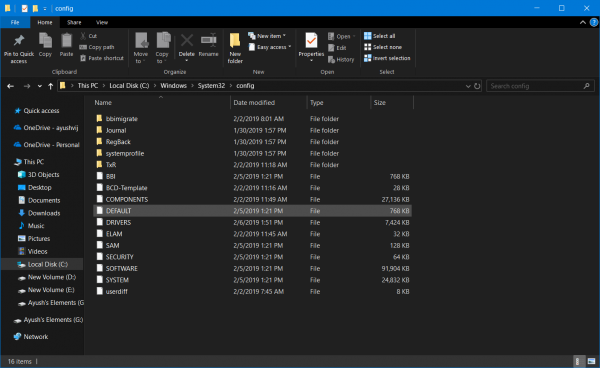Click the Paste ribbon icon
The width and height of the screenshot is (600, 368).
[66, 41]
